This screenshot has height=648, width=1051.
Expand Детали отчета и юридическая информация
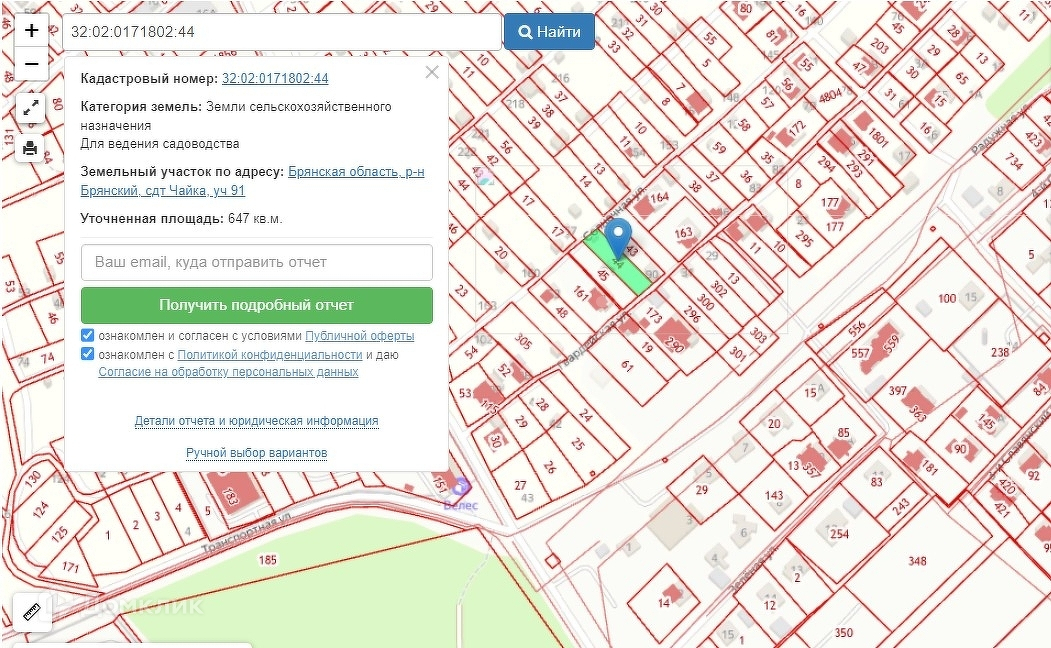click(x=256, y=421)
